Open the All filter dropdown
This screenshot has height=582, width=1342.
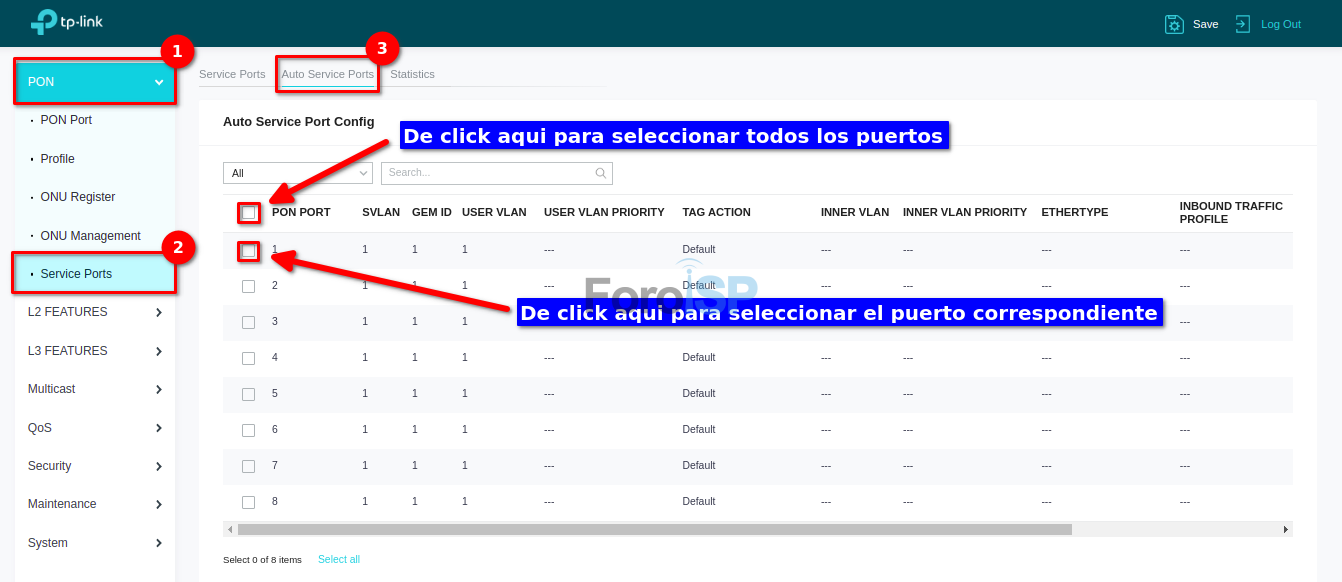(x=297, y=173)
